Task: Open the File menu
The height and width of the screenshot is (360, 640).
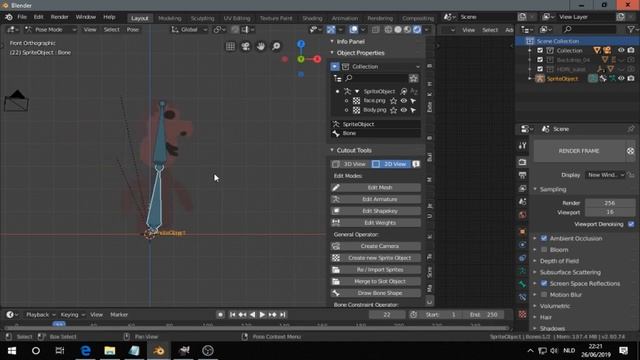Action: pos(22,17)
